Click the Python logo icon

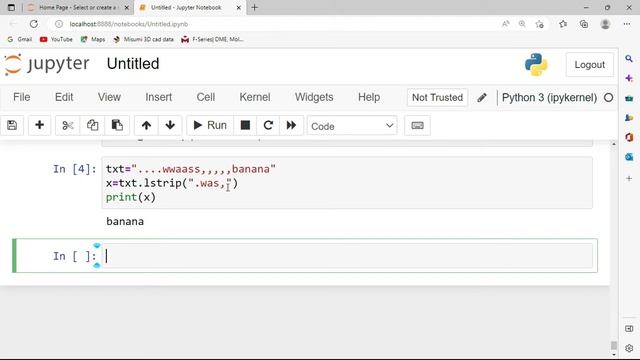pos(536,64)
